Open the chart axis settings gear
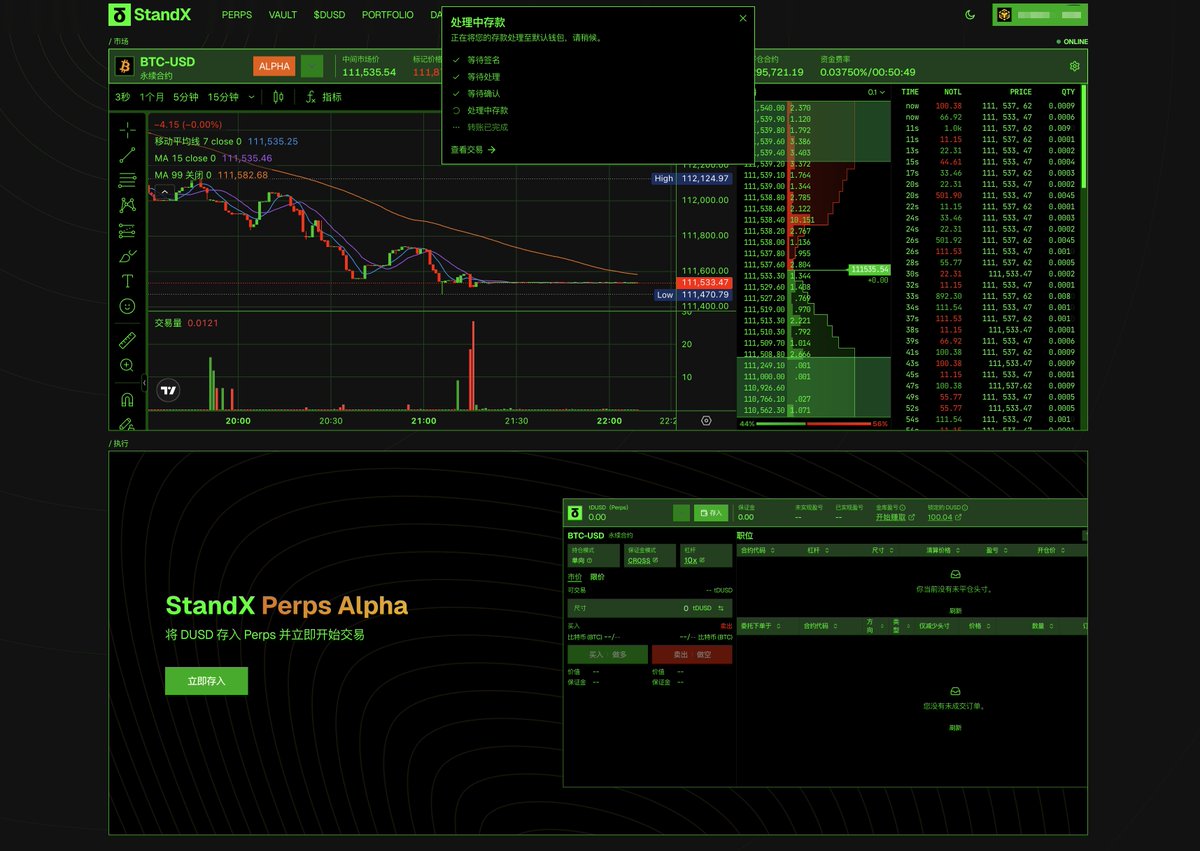Screen dimensions: 1200x851 tap(706, 421)
